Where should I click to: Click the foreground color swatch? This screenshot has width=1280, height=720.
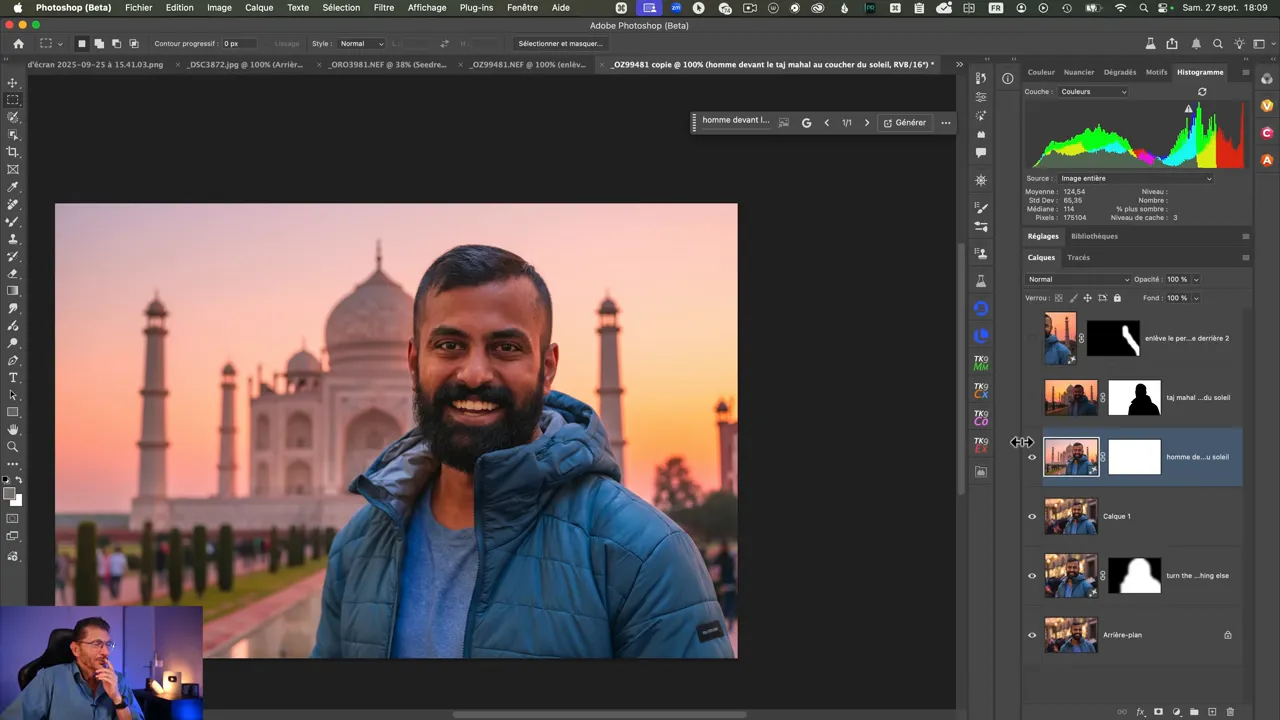(x=9, y=494)
